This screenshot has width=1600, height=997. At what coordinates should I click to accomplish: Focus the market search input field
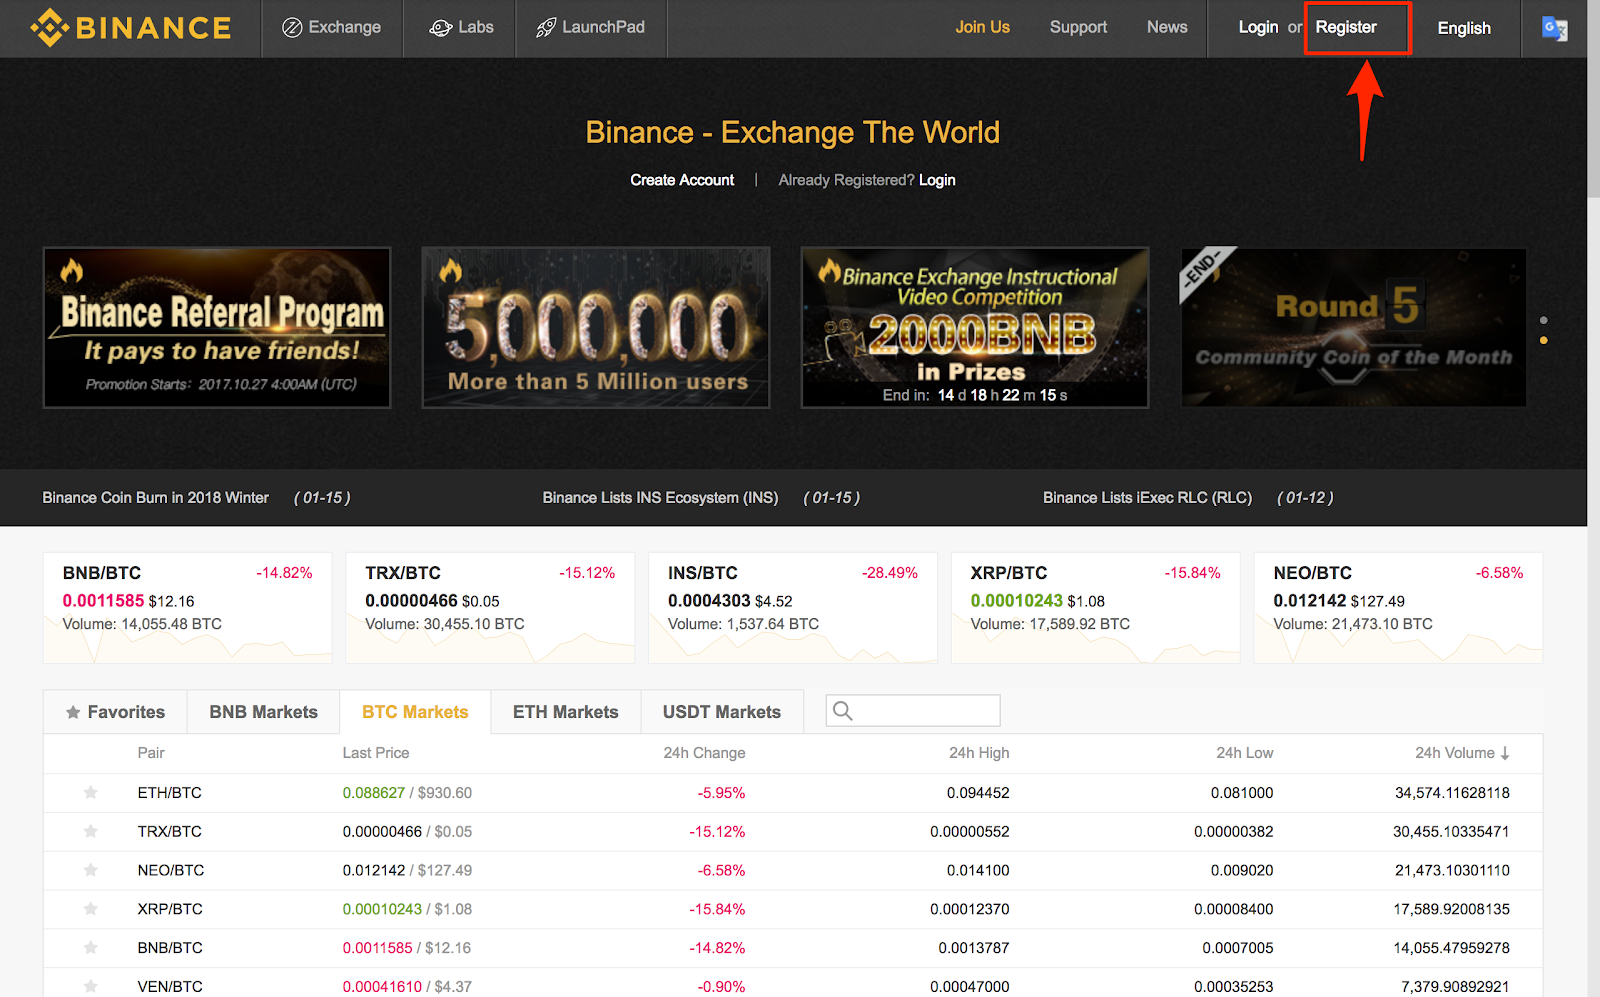[913, 711]
